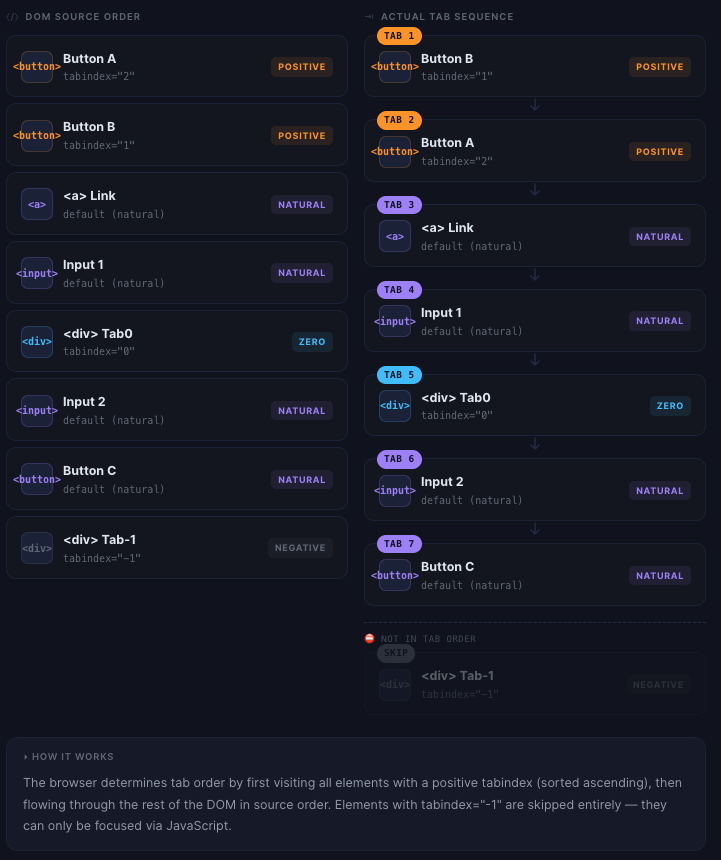The image size is (721, 860).
Task: Expand the How It Works disclosure triangle
Action: tap(26, 757)
